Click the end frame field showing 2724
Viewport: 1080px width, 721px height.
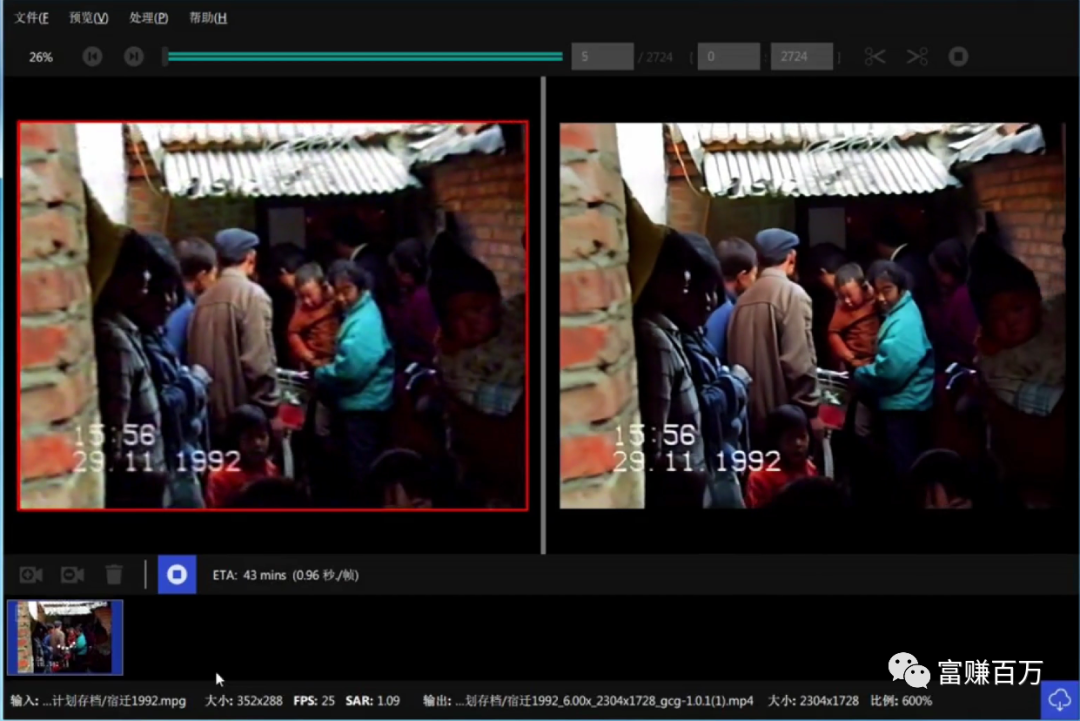(801, 57)
